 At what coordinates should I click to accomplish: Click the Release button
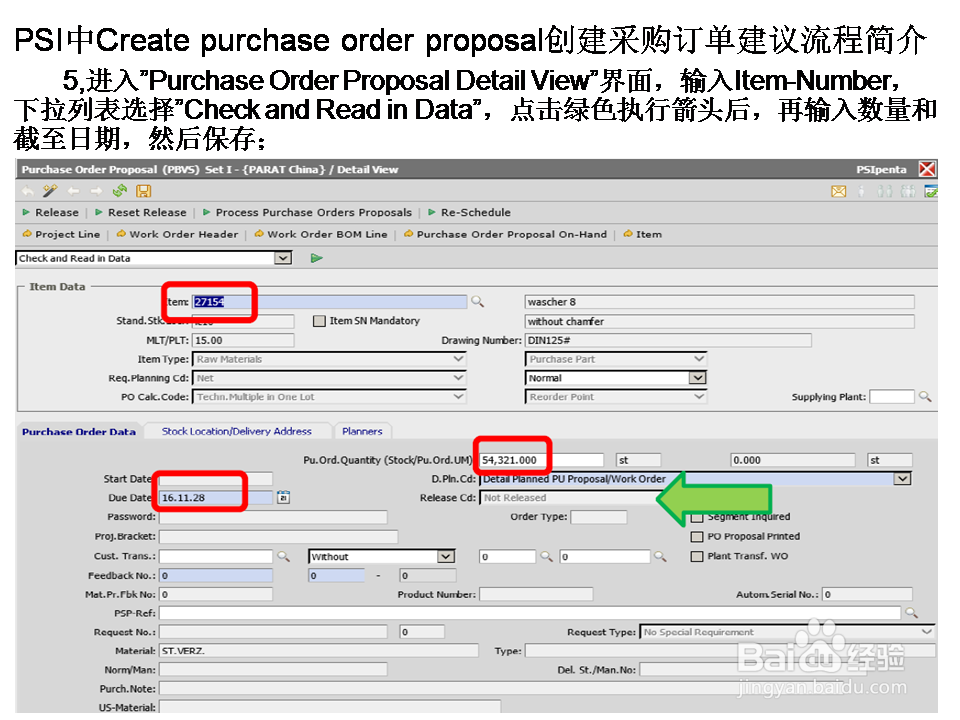(x=55, y=212)
